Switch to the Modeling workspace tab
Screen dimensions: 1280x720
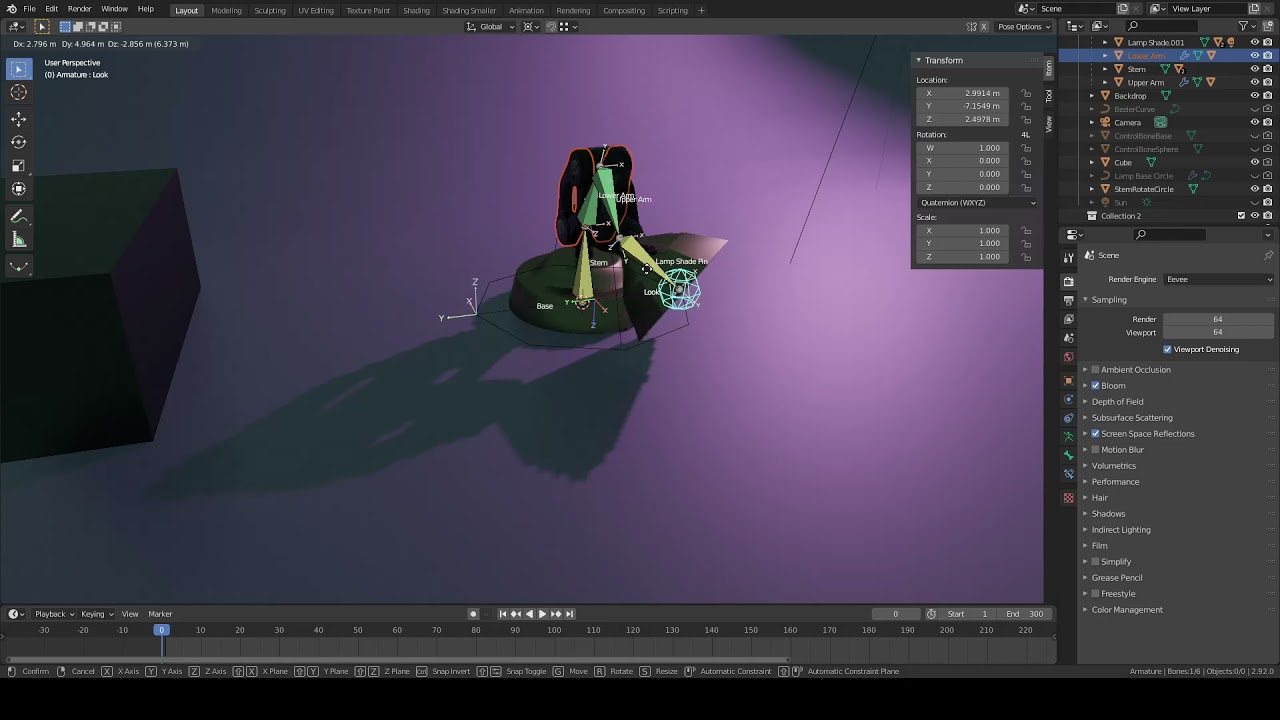point(226,10)
